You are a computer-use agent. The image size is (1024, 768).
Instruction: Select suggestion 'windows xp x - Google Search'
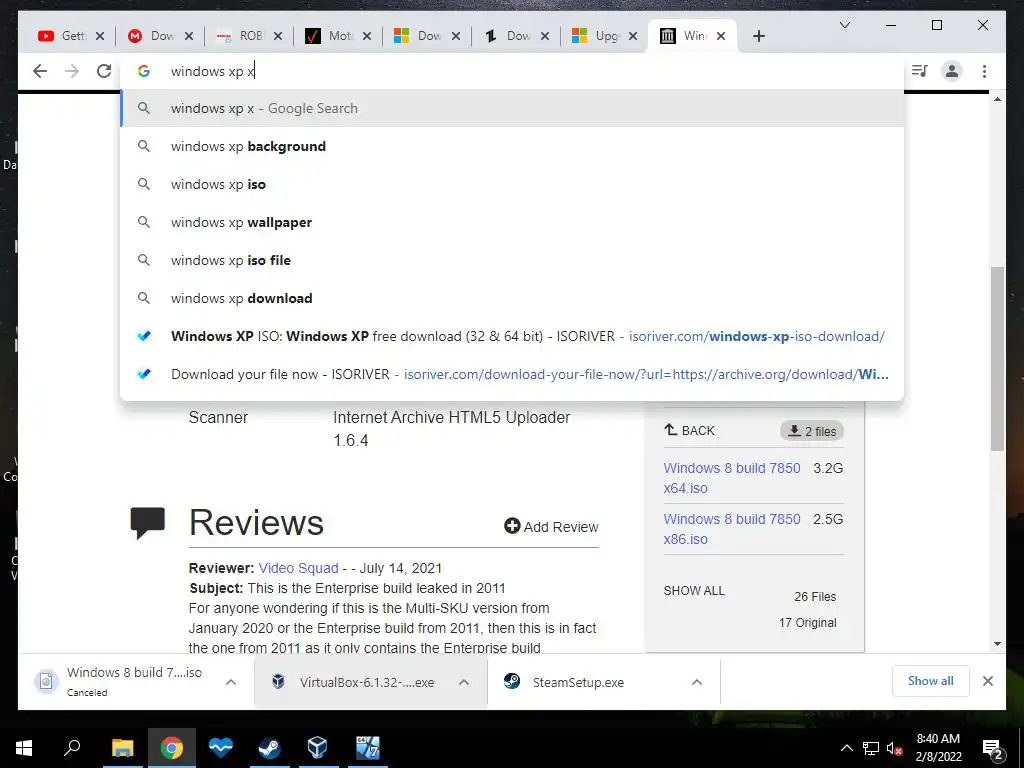(x=513, y=108)
